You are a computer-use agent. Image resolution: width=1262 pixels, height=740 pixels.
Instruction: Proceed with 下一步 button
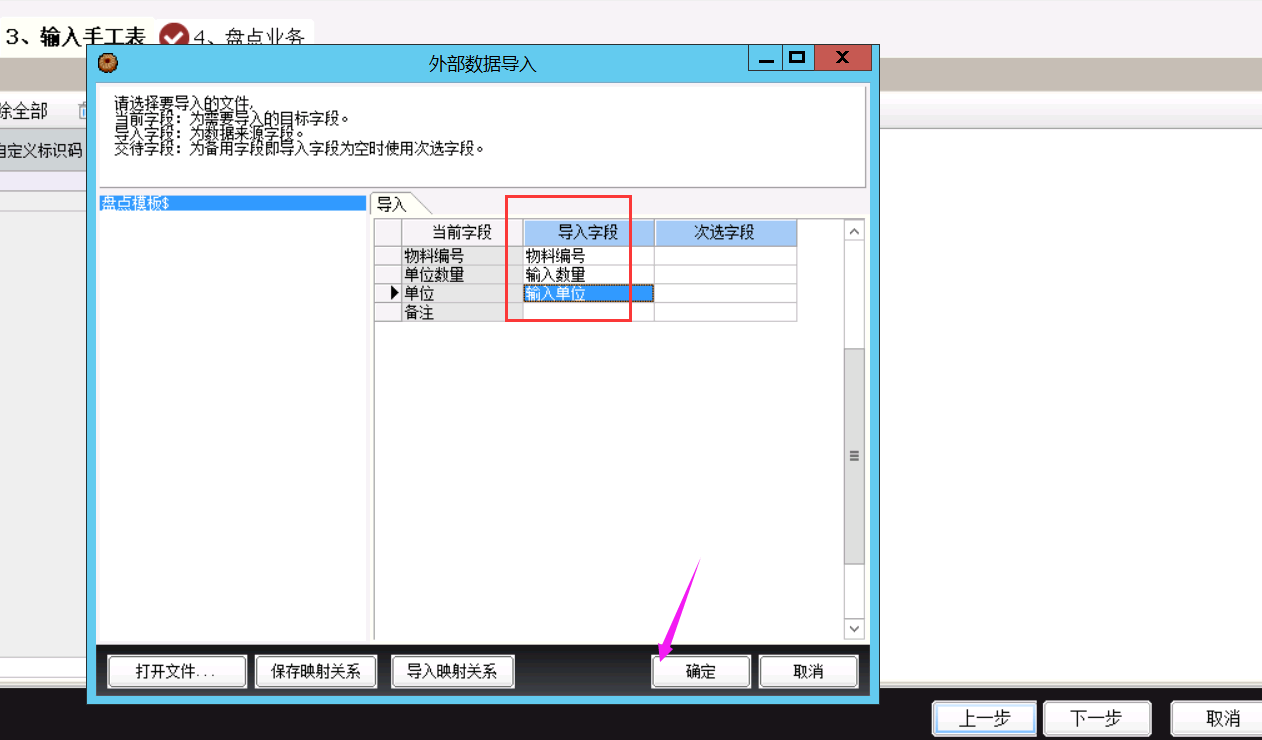[1096, 718]
